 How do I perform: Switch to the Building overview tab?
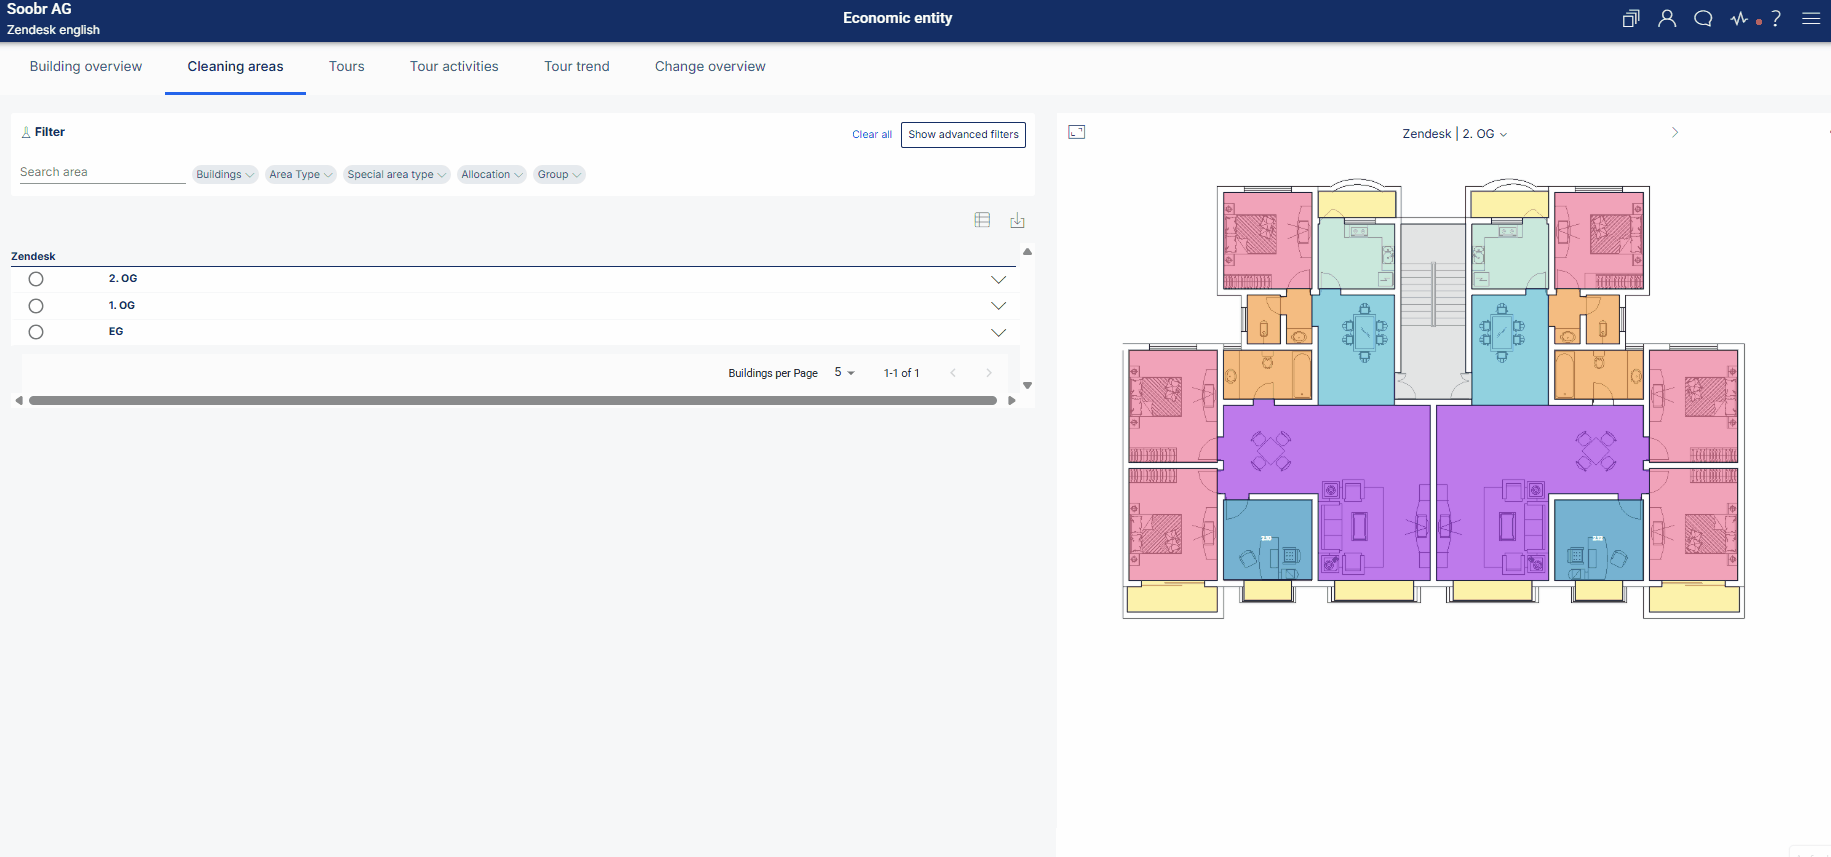pos(86,66)
